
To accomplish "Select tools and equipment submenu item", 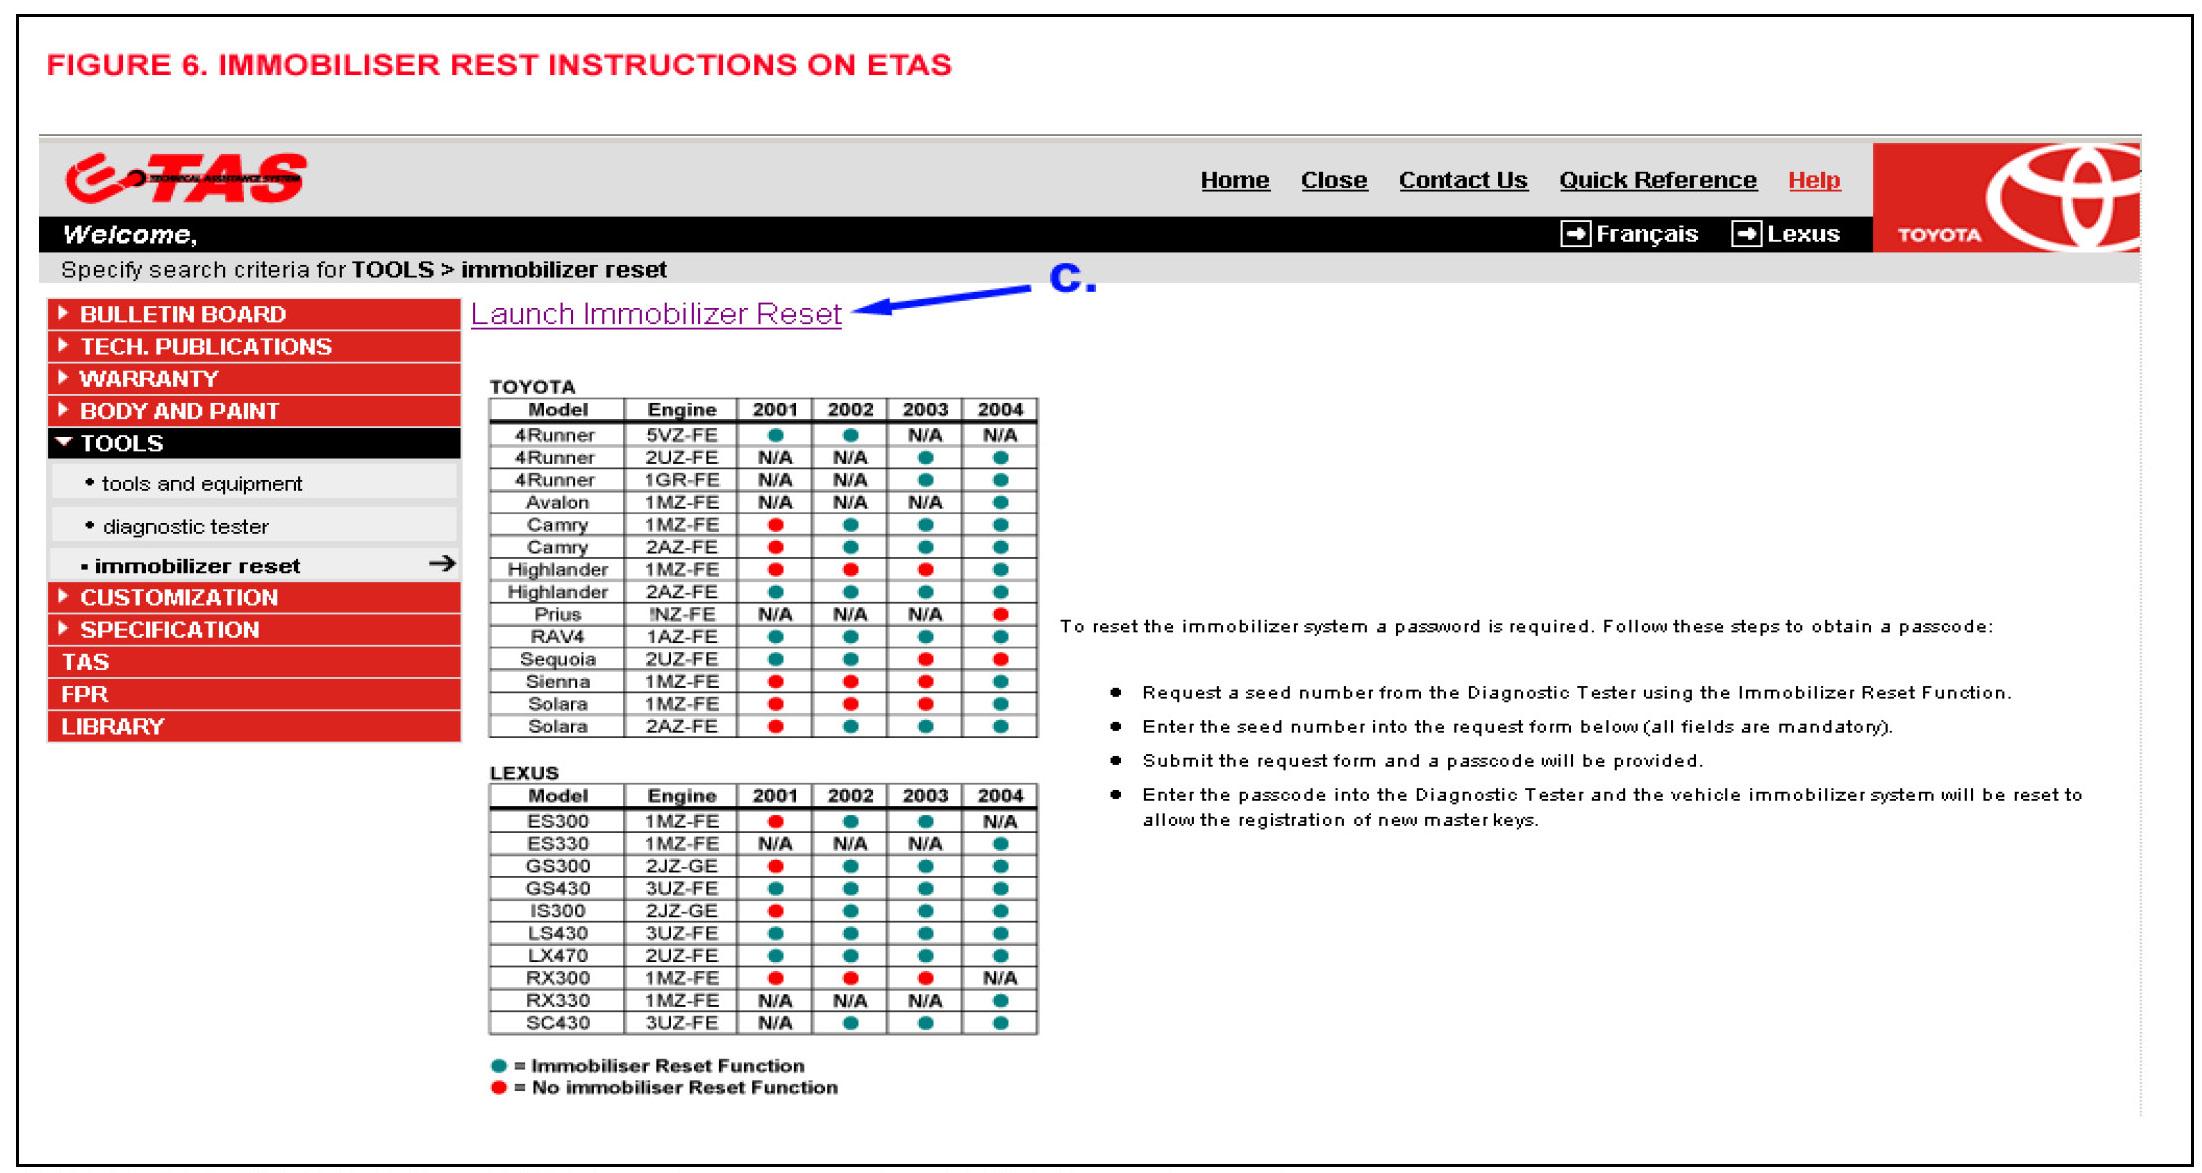I will 201,484.
